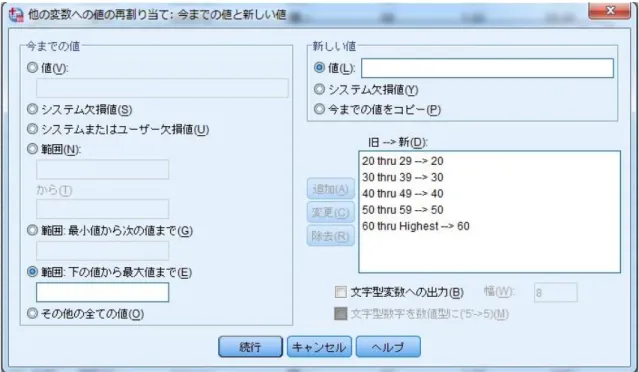Select the 範囲(N) radio button
The image size is (639, 372).
pos(32,149)
